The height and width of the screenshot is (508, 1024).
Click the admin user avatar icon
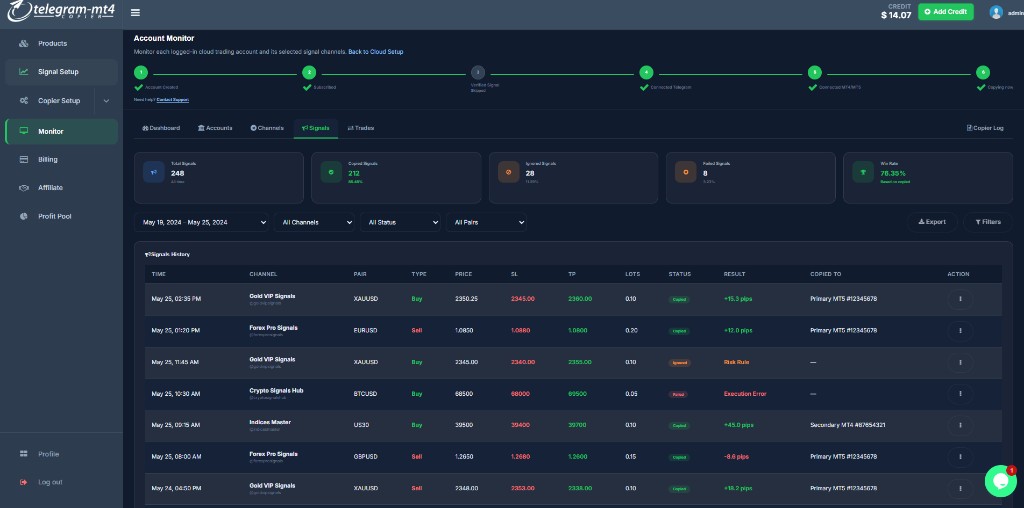(x=996, y=12)
